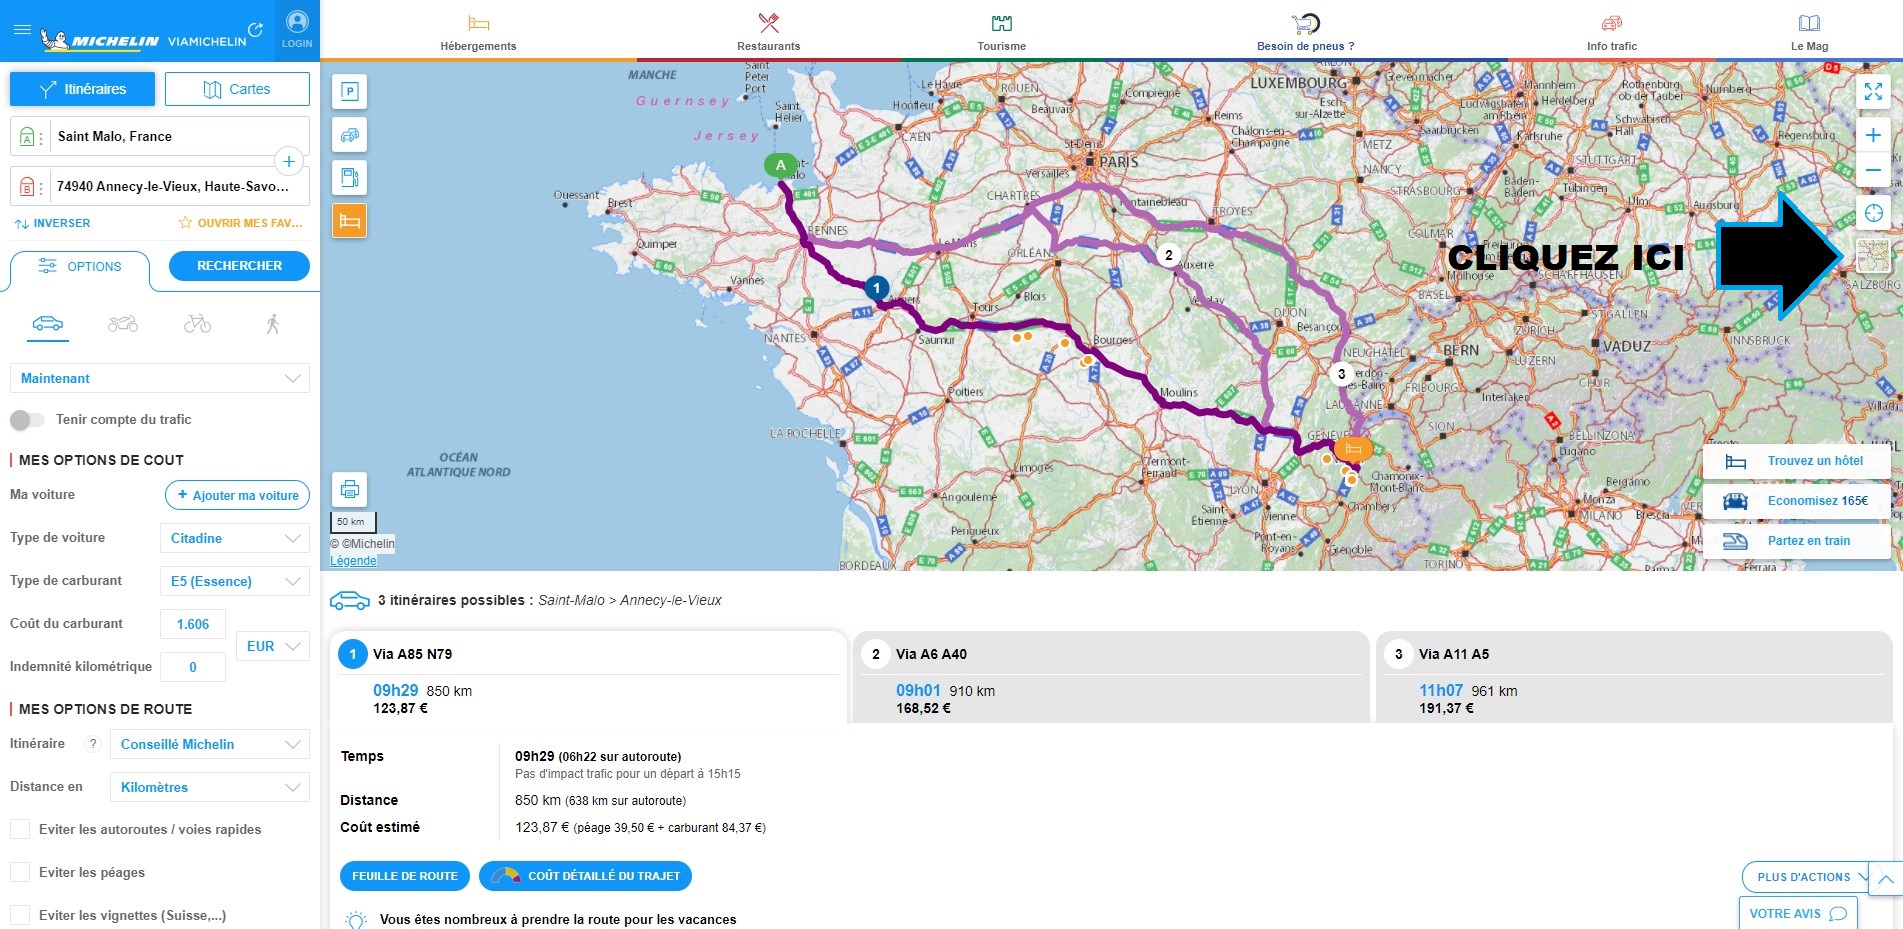Select walking travel mode

coord(273,323)
